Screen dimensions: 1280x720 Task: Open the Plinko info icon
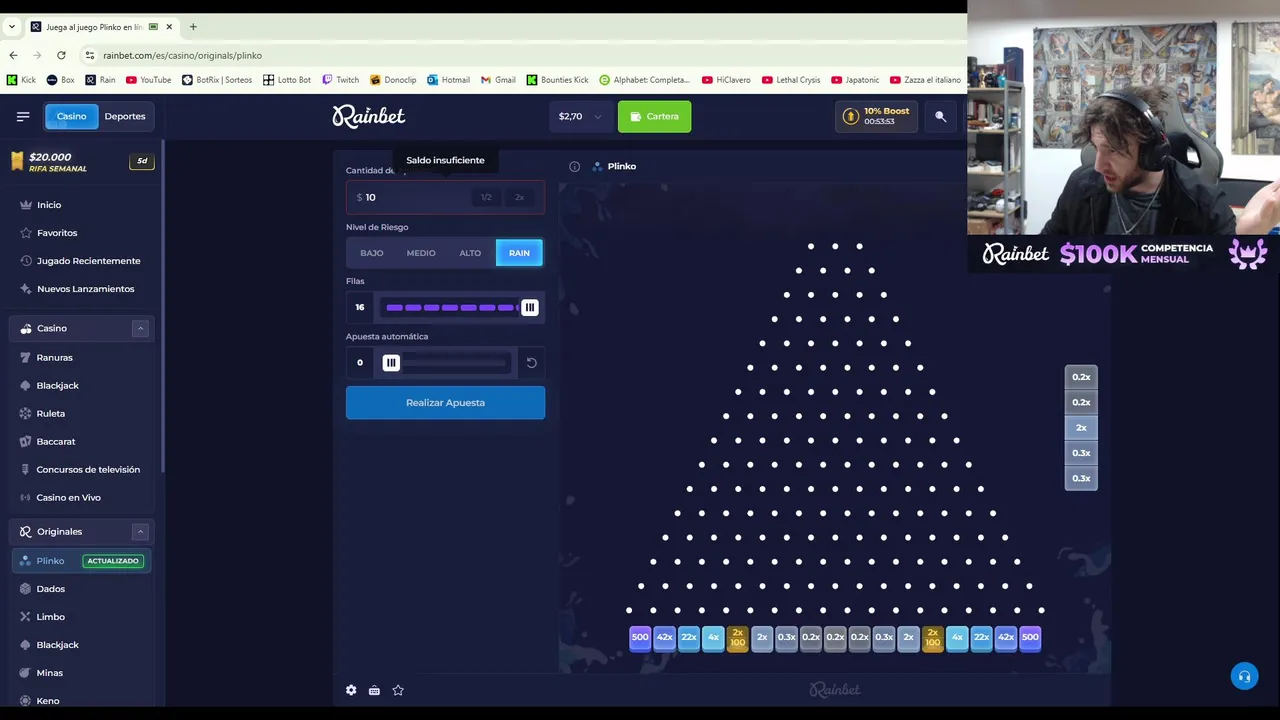tap(574, 166)
